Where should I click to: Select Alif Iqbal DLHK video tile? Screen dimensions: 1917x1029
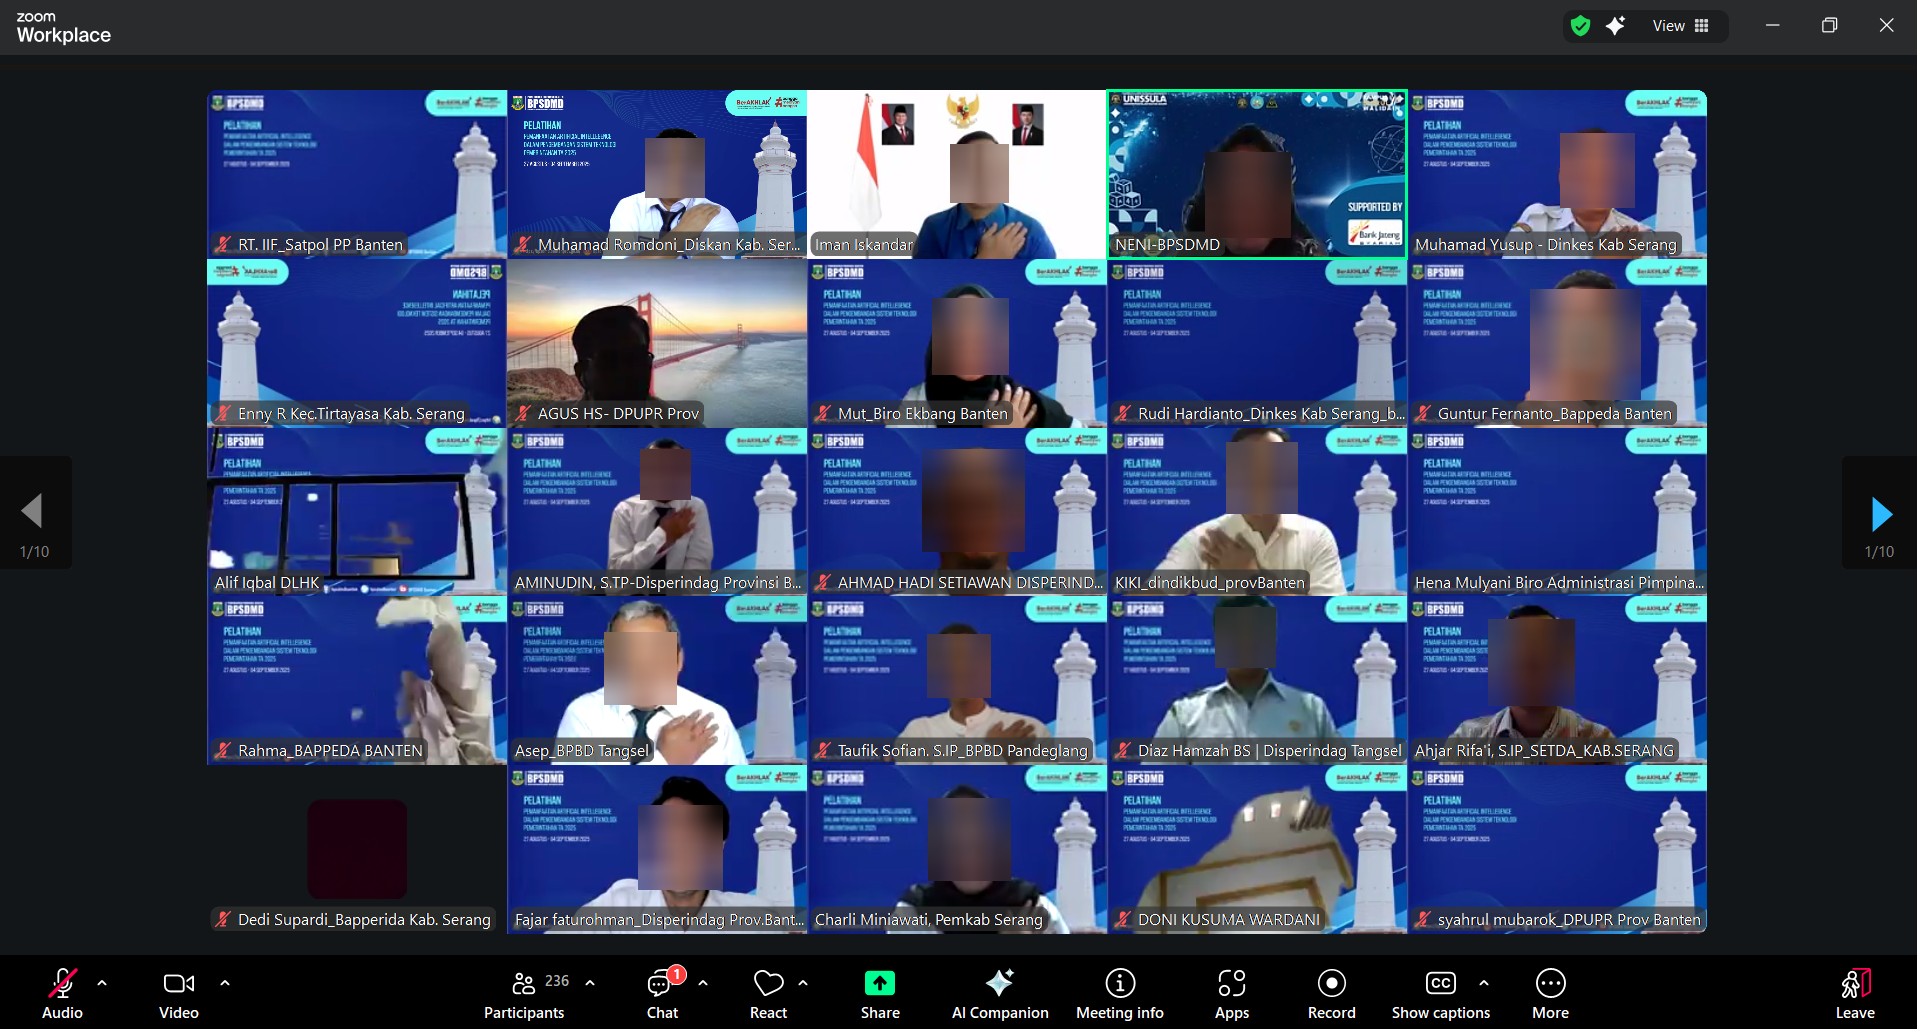click(x=357, y=512)
